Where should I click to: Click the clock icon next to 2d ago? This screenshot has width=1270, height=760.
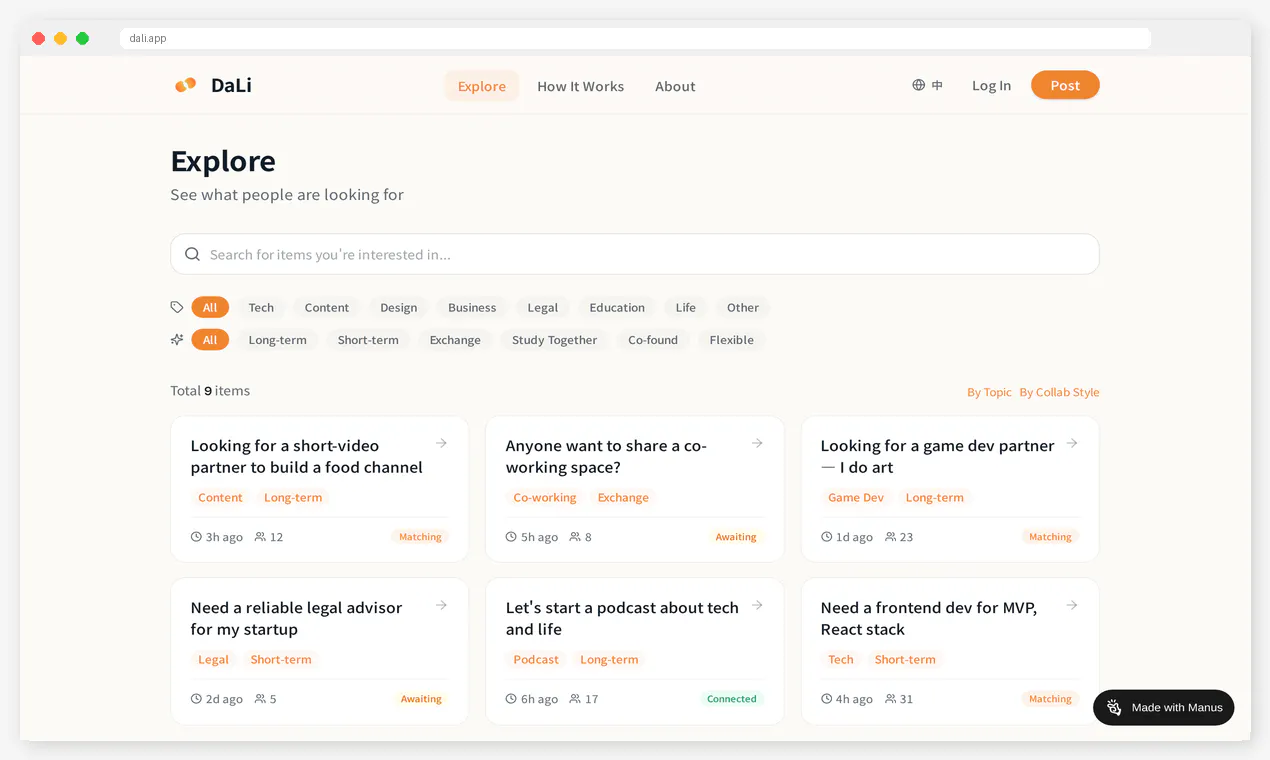196,699
